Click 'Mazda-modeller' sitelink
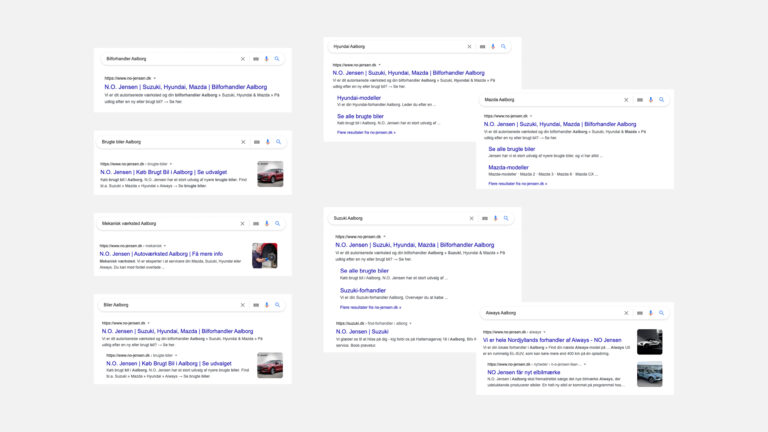768x432 pixels. point(509,168)
